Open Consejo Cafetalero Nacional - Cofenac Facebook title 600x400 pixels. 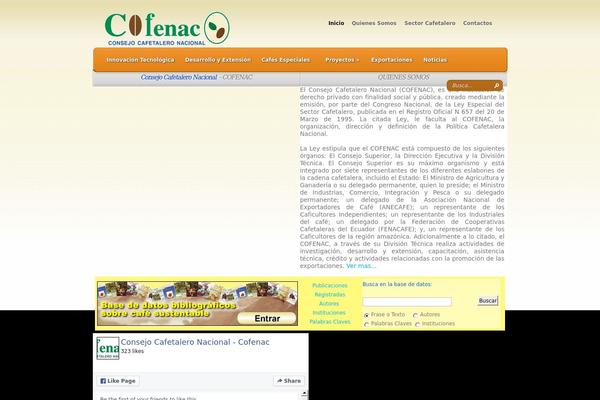point(195,342)
